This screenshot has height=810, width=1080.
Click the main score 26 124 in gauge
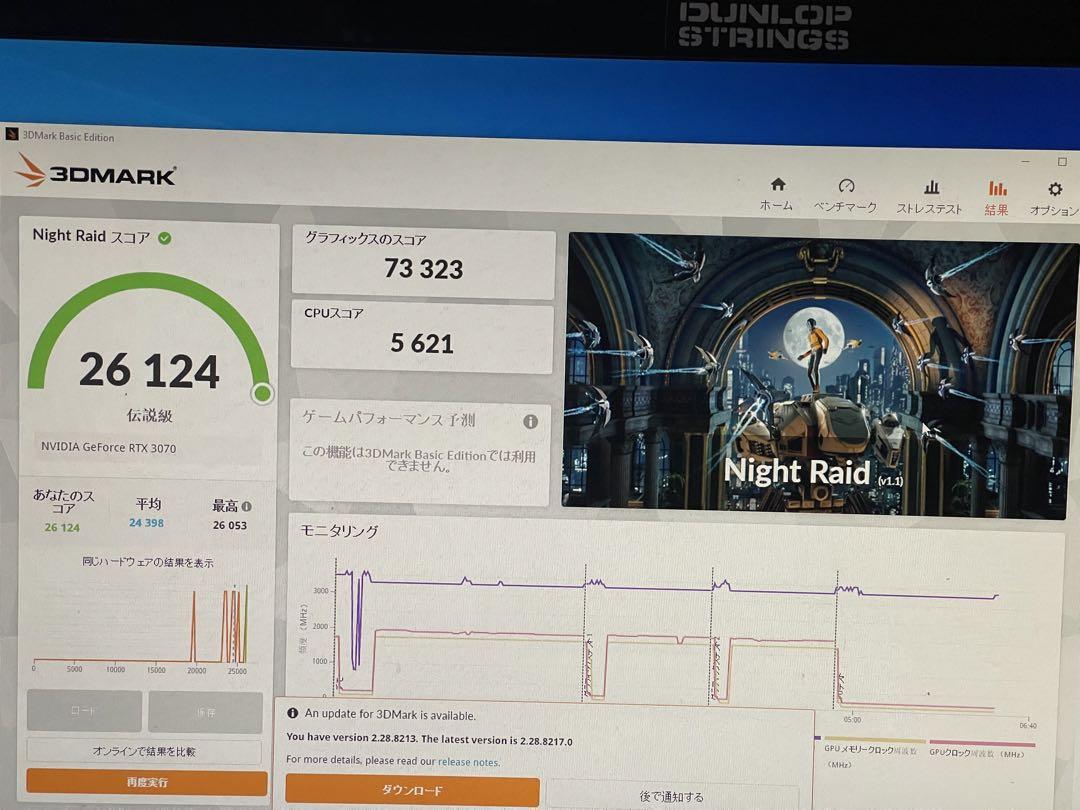click(149, 371)
